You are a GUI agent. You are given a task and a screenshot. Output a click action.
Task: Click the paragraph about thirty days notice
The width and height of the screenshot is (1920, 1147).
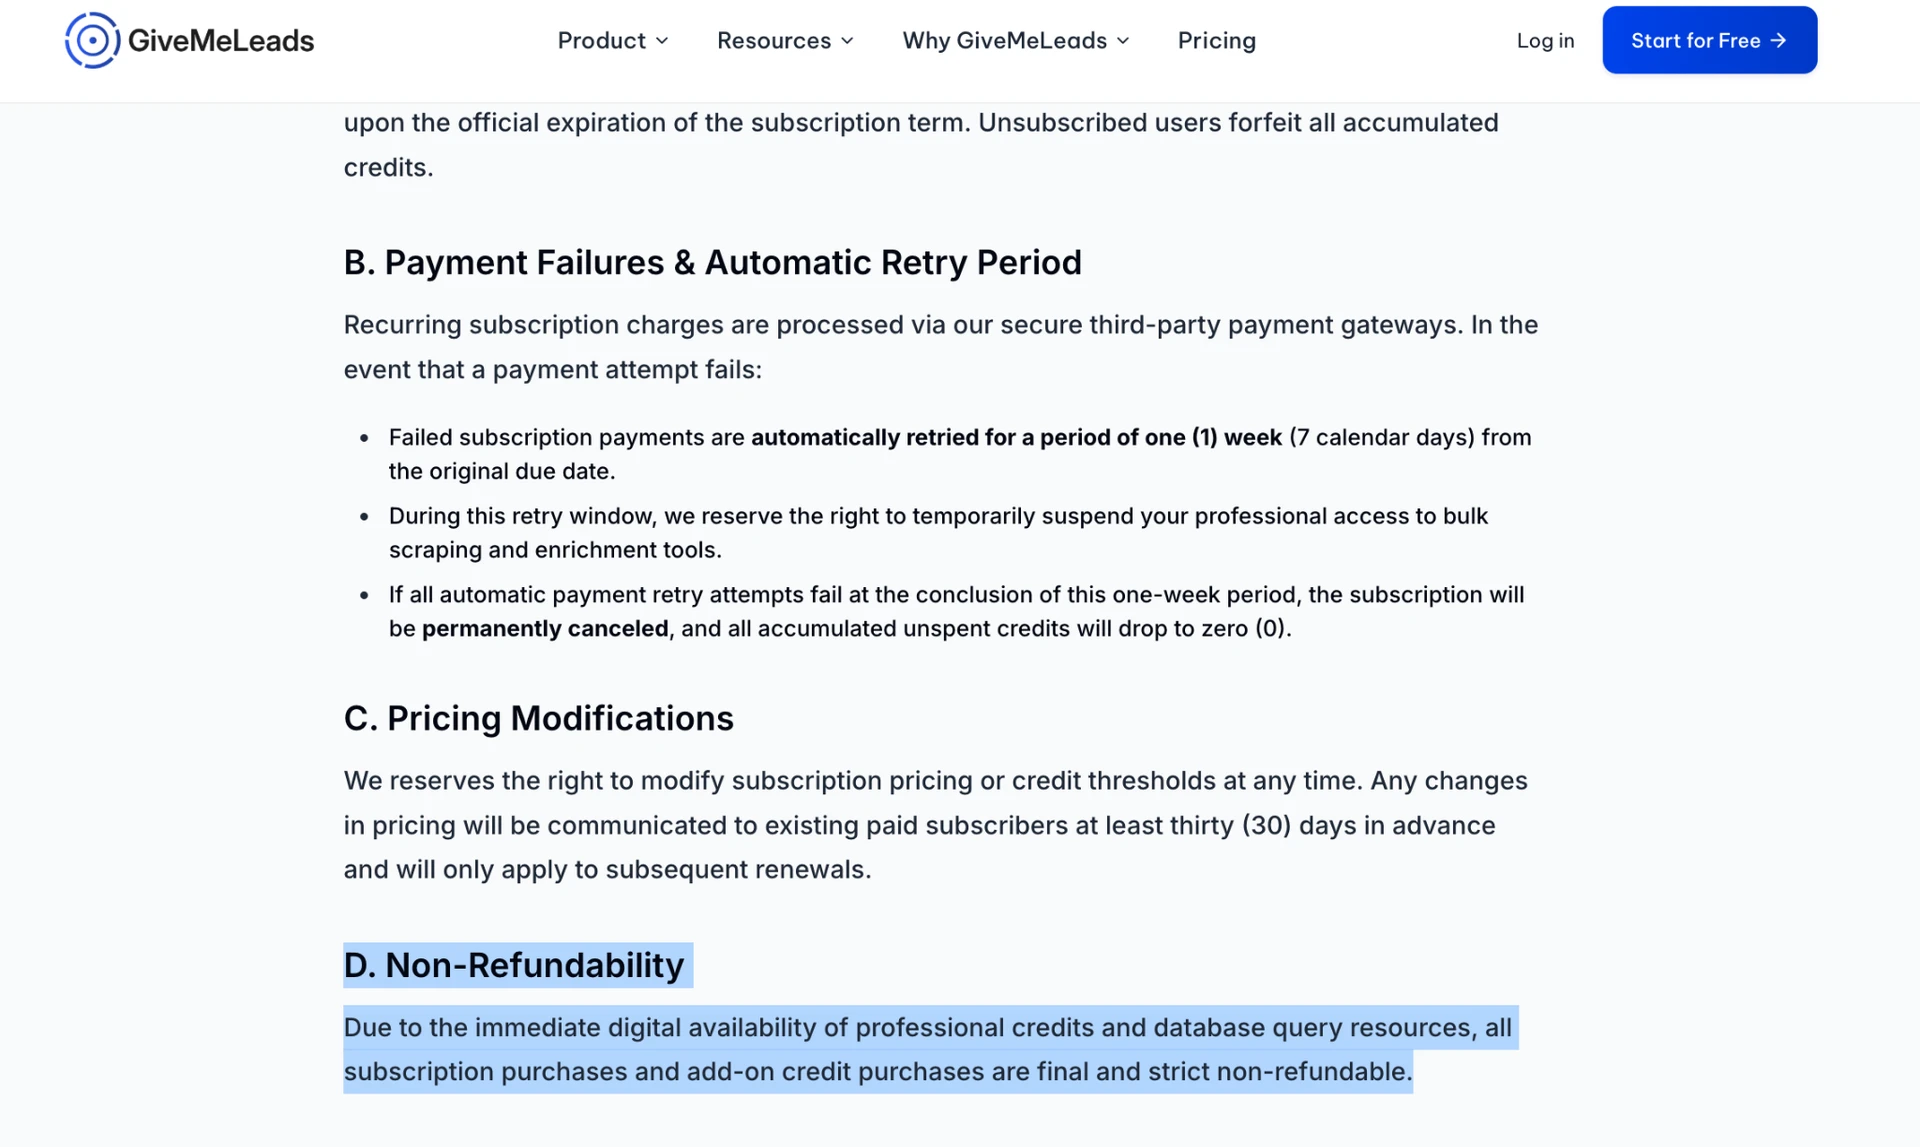[x=936, y=825]
